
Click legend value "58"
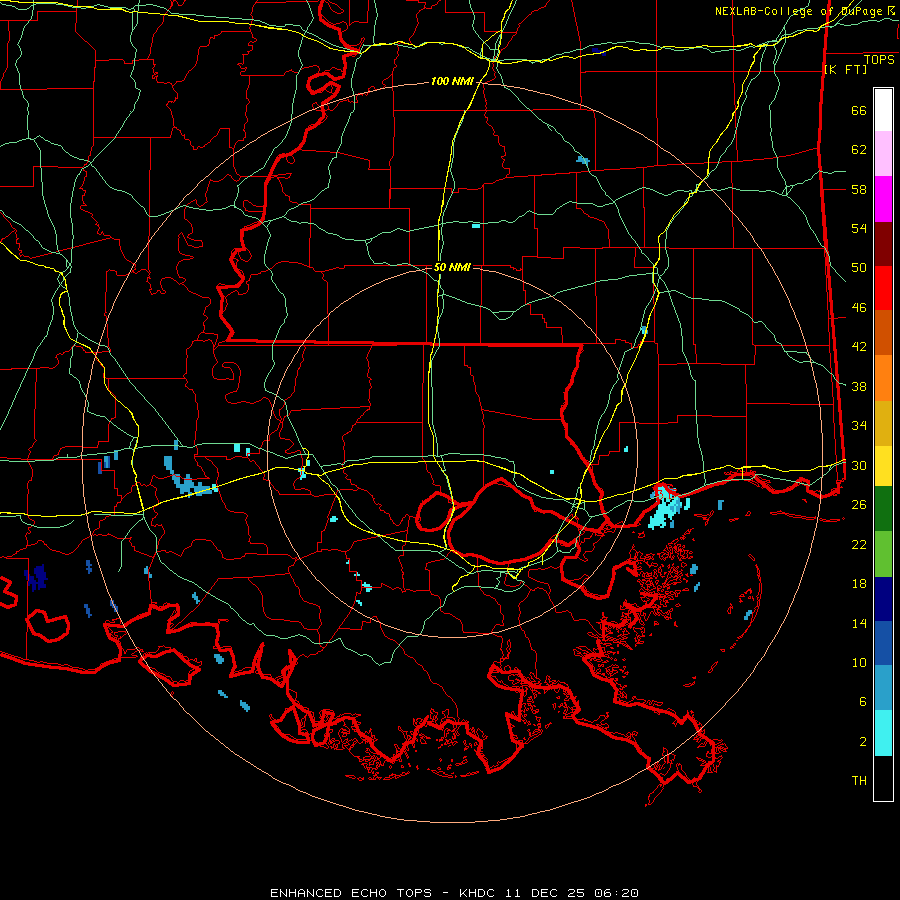click(x=859, y=189)
